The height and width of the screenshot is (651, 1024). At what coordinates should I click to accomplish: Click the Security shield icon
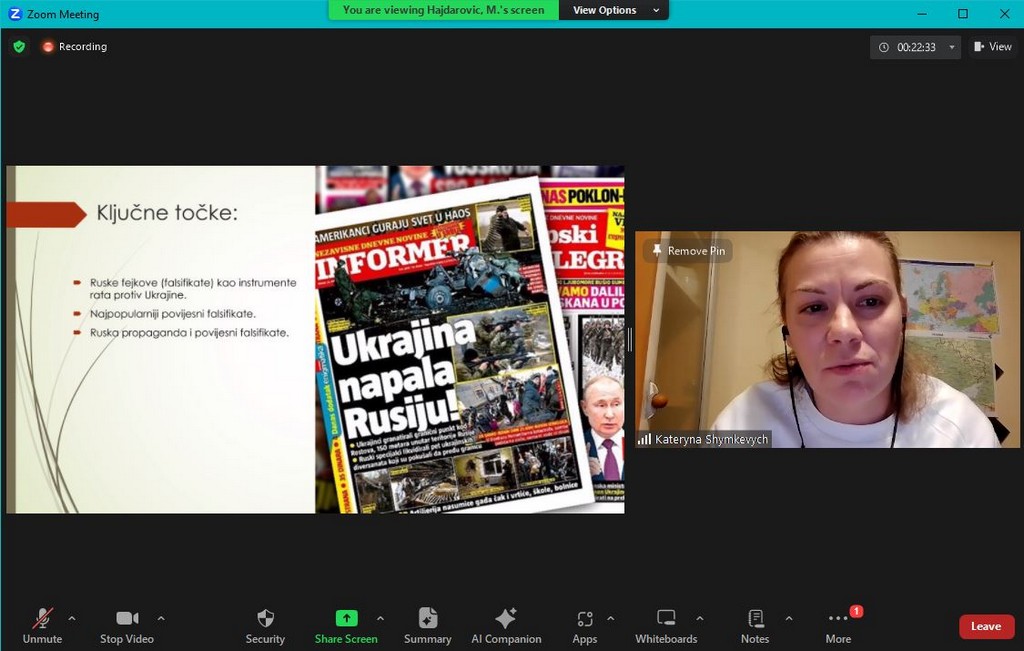point(265,619)
